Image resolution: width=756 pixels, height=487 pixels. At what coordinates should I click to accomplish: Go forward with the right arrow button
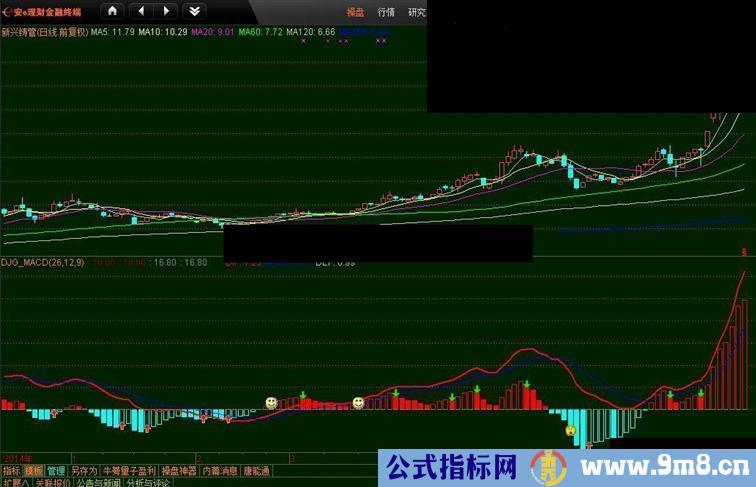[x=166, y=11]
